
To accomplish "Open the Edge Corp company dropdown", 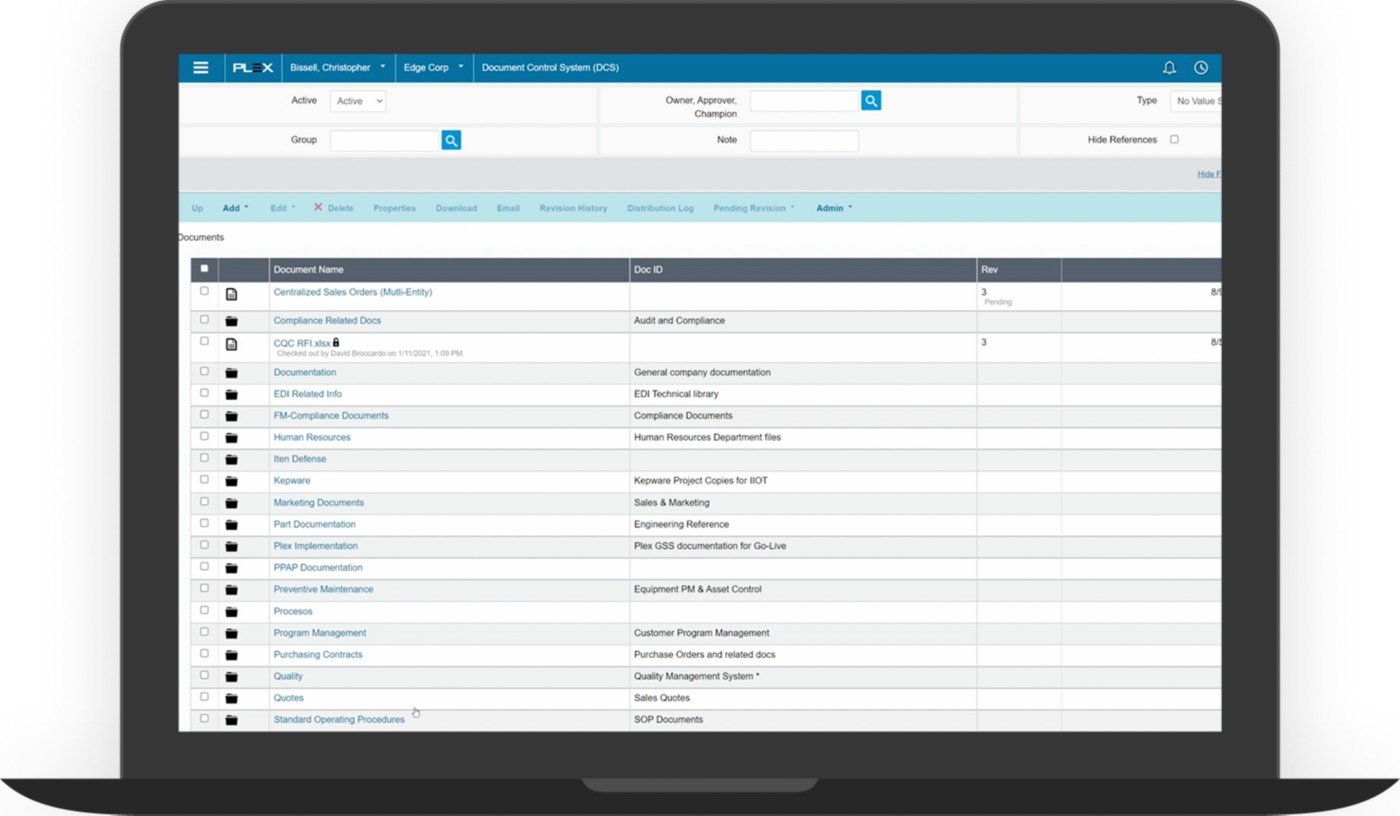I will coord(434,68).
